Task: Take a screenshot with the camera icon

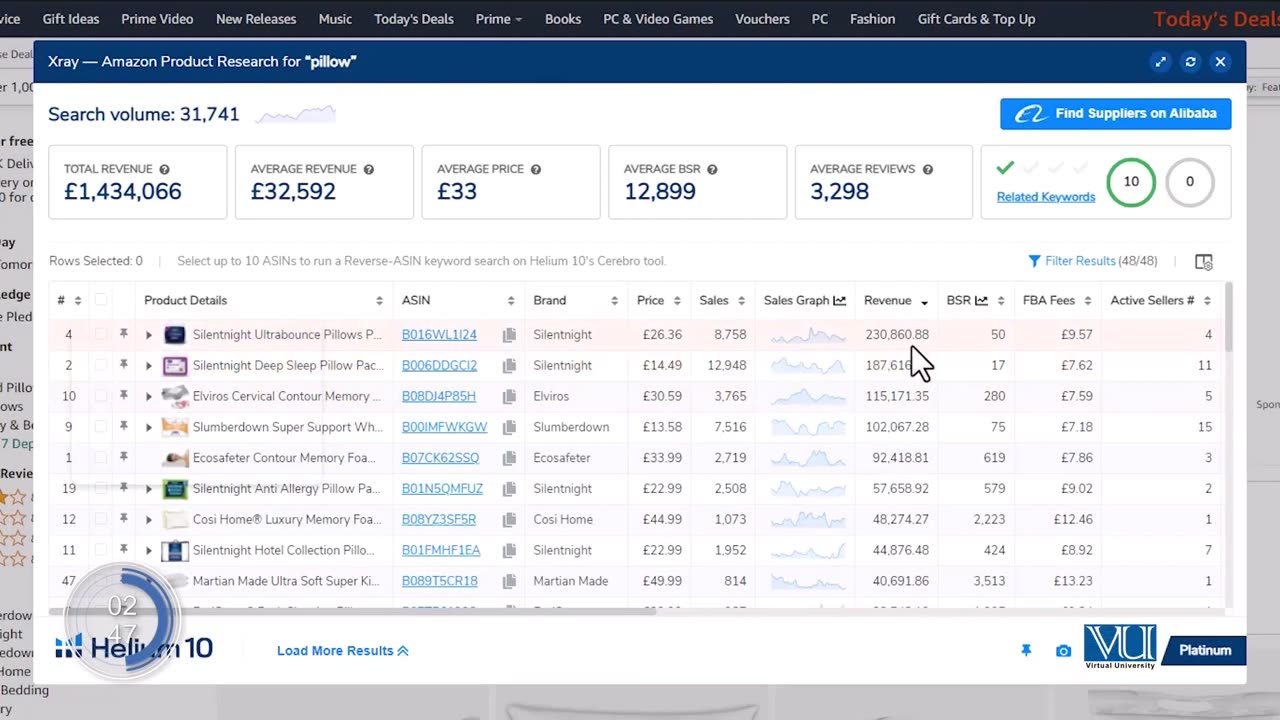Action: point(1063,651)
